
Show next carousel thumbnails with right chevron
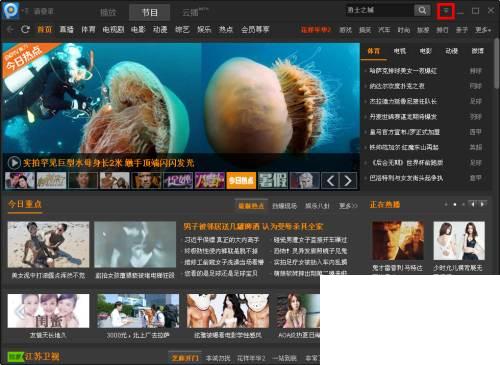click(348, 181)
